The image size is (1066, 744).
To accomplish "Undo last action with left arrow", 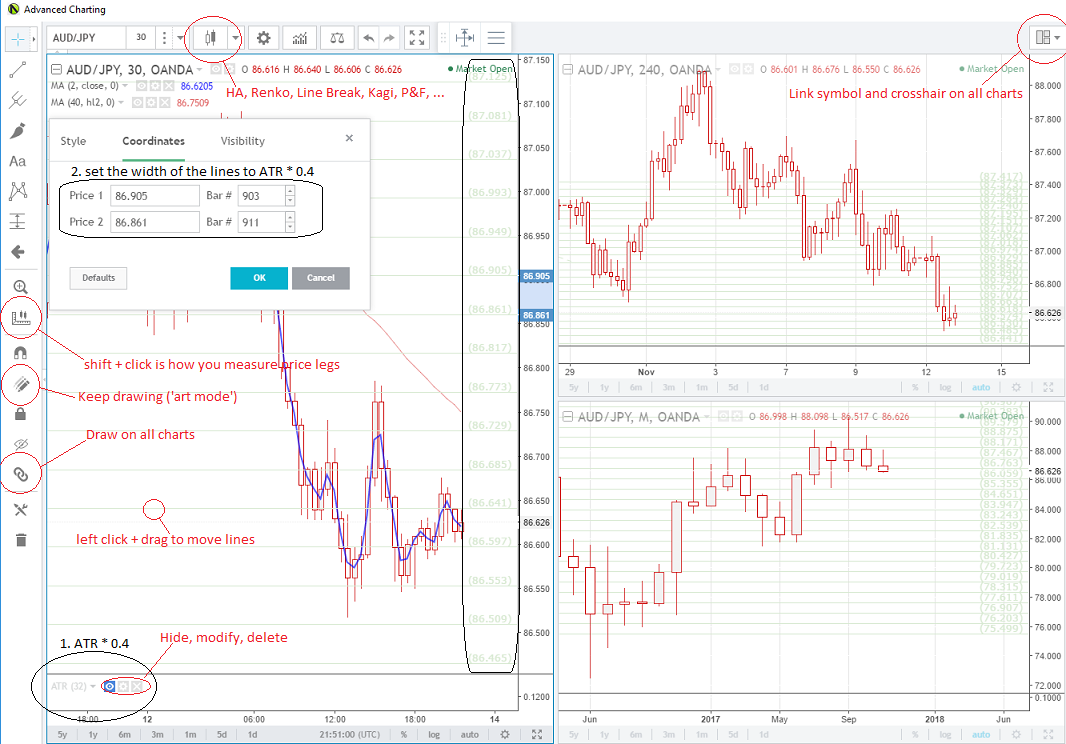I will tap(368, 38).
